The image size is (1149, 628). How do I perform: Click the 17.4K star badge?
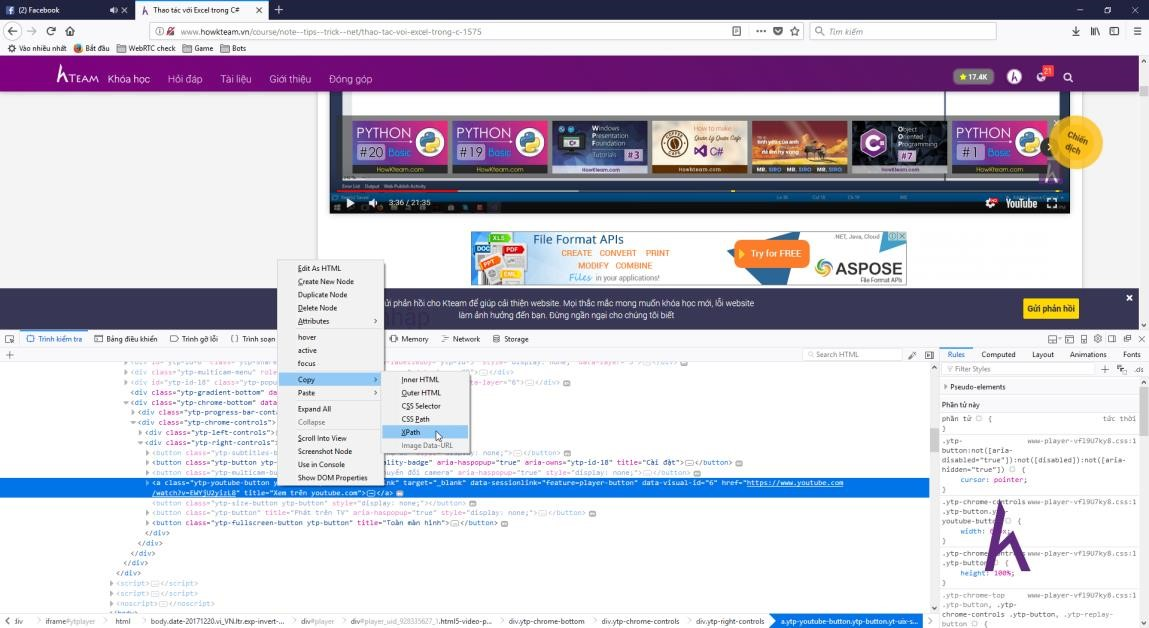click(x=973, y=77)
